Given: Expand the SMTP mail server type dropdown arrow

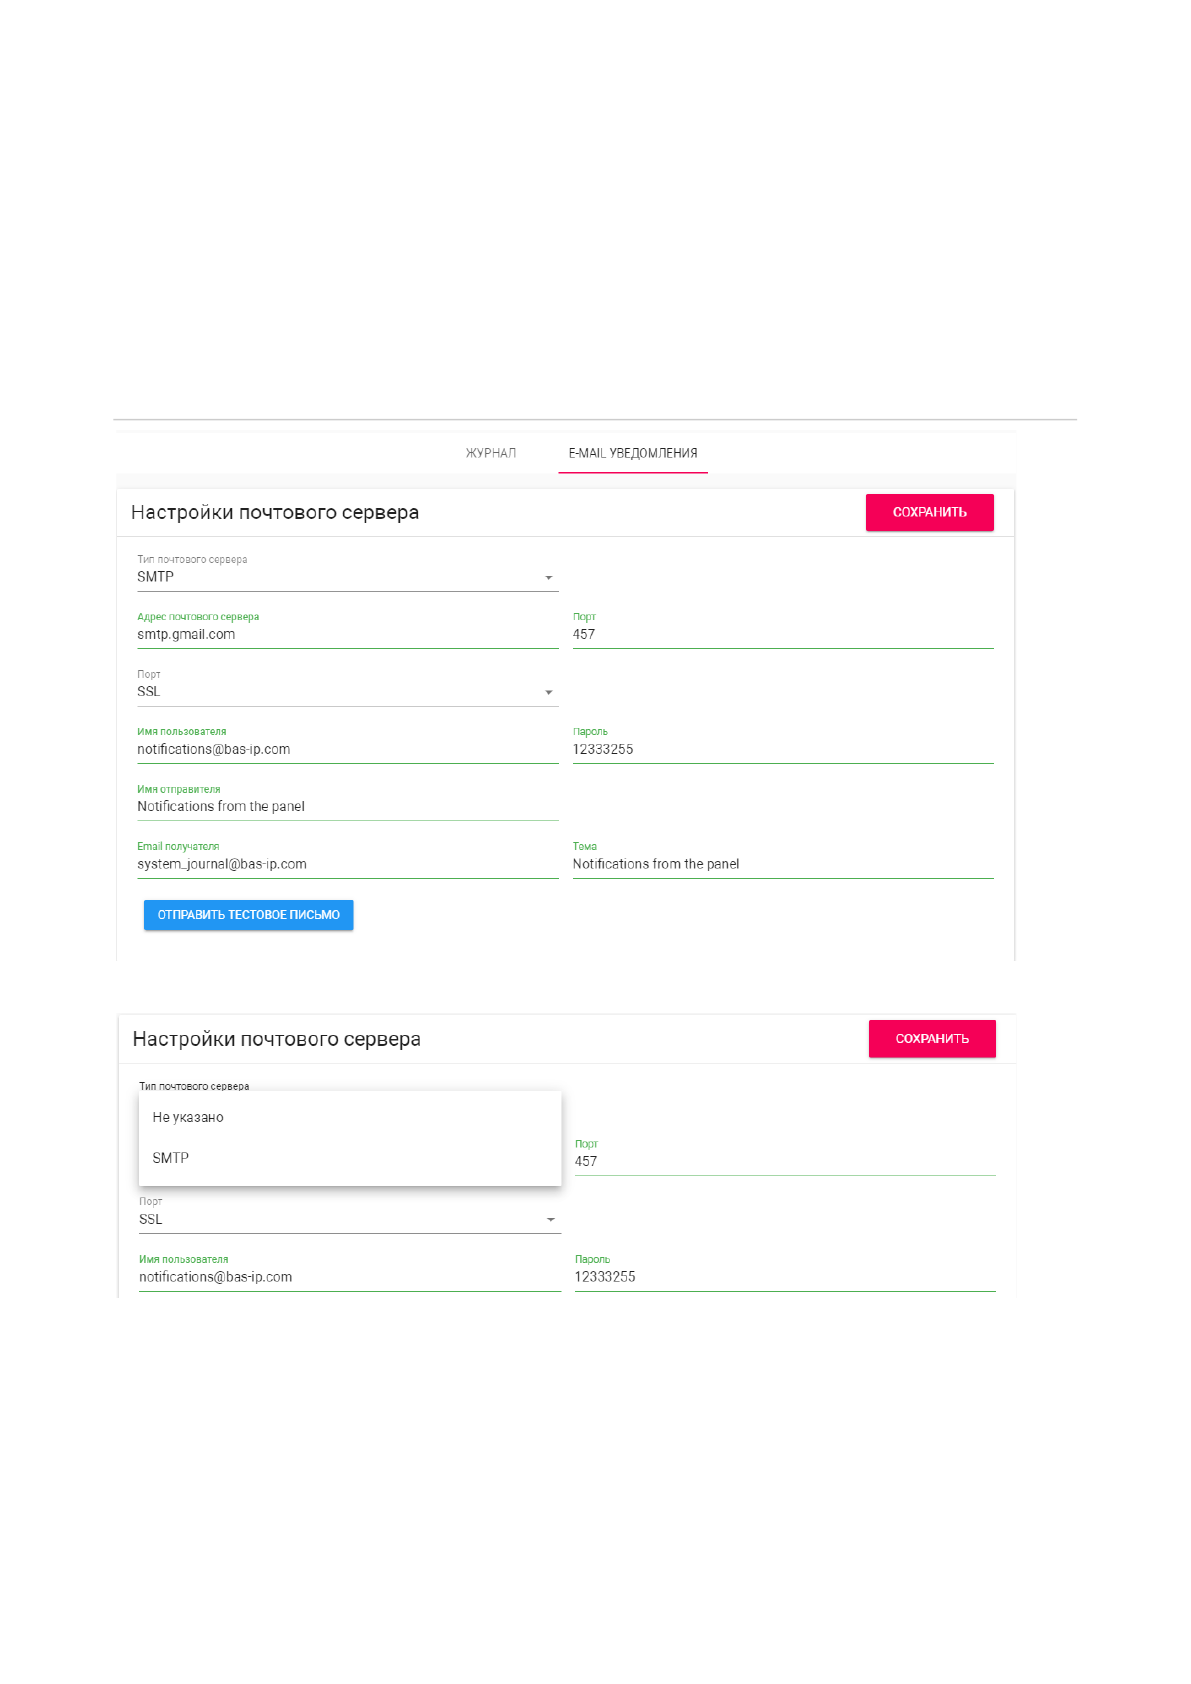Looking at the screenshot, I should [x=548, y=578].
